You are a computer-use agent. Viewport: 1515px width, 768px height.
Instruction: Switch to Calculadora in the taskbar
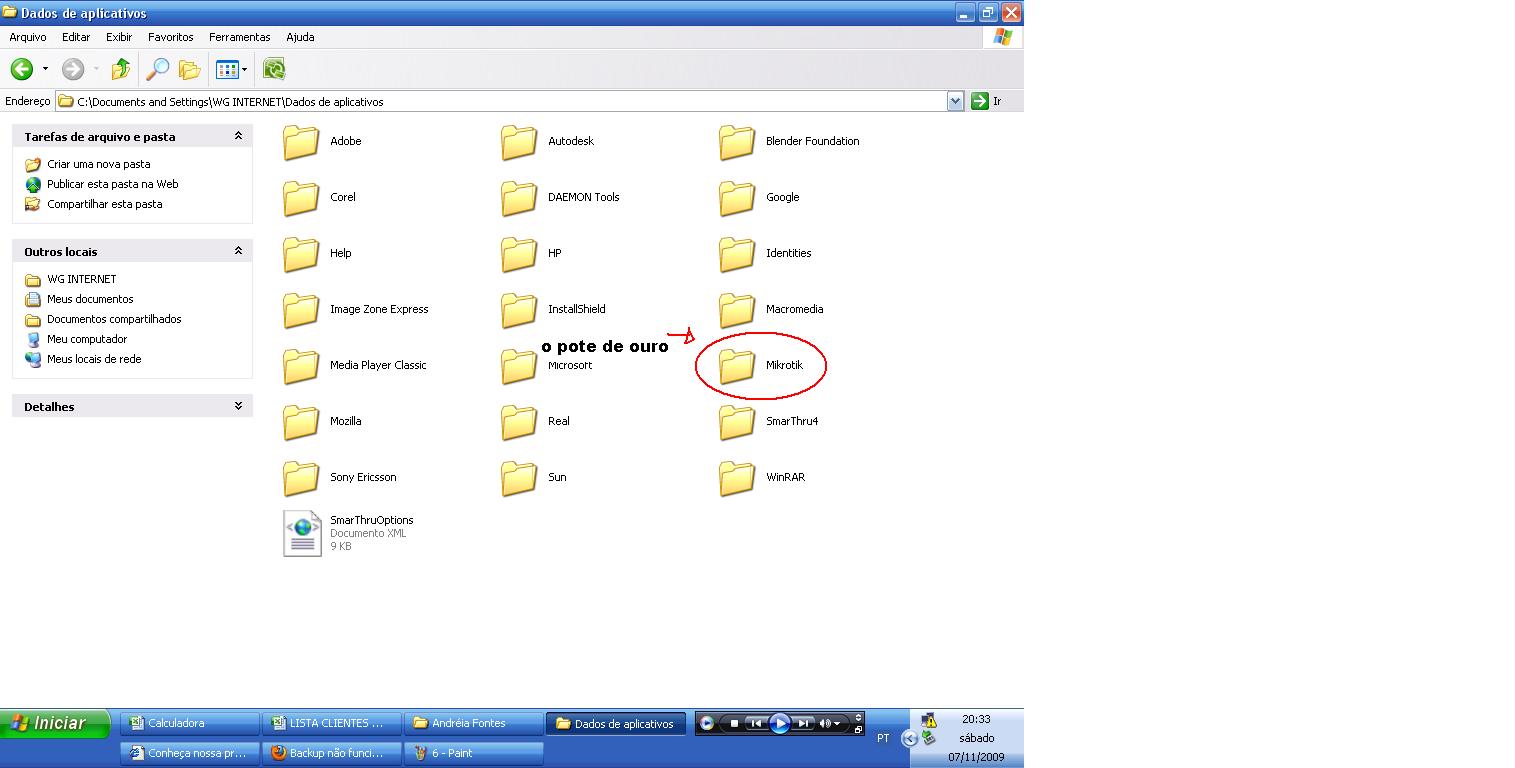[190, 723]
